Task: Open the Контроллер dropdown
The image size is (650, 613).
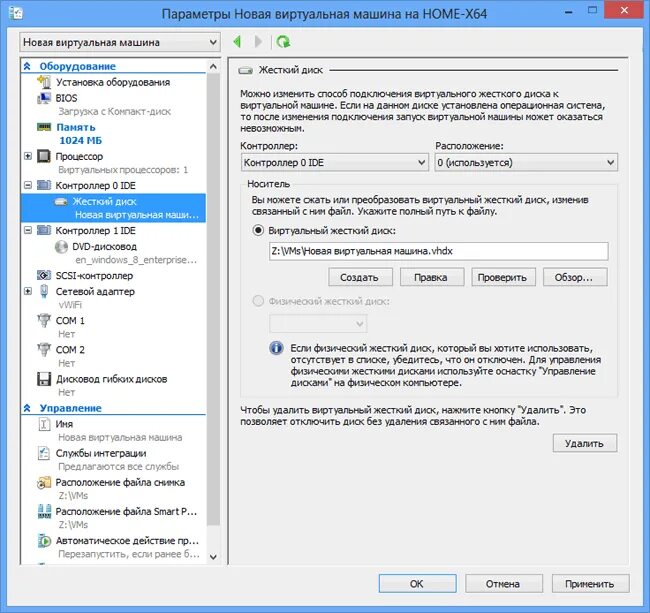Action: point(335,162)
